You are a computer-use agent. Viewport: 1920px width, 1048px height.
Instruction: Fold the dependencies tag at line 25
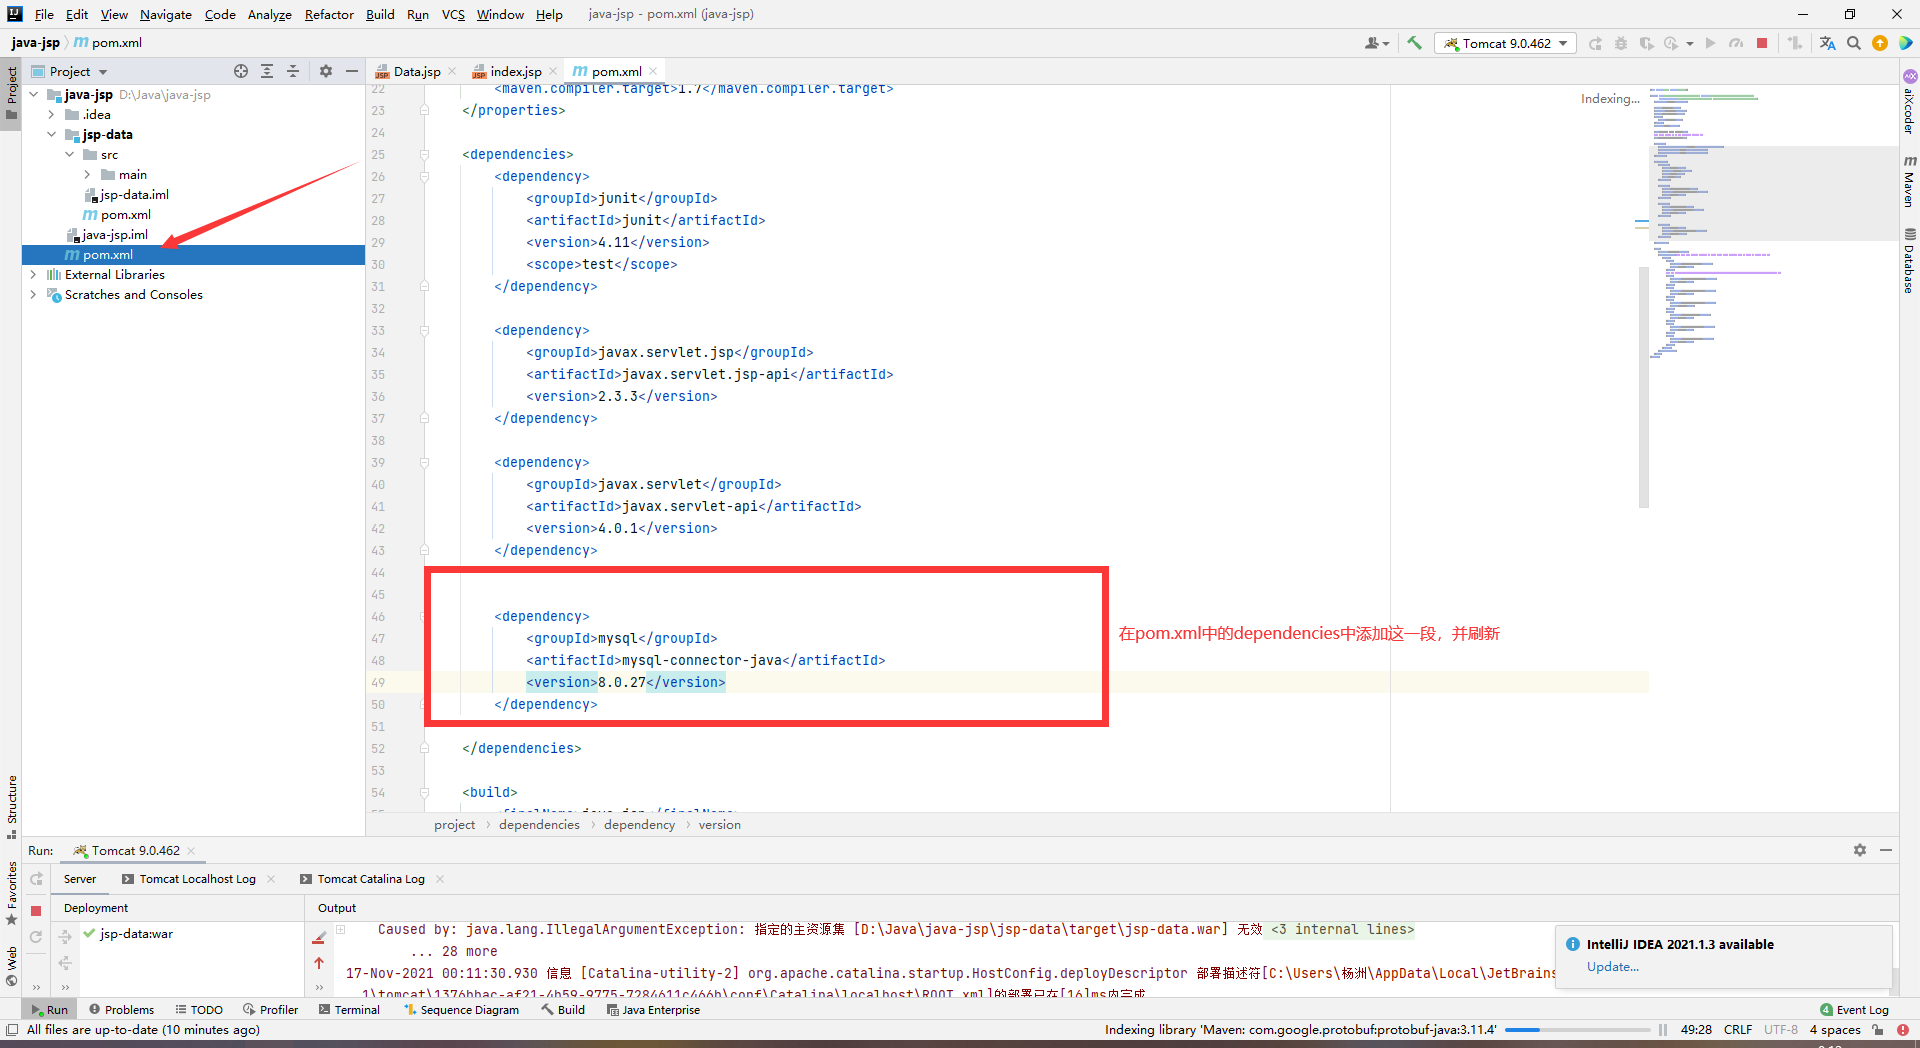pos(425,155)
